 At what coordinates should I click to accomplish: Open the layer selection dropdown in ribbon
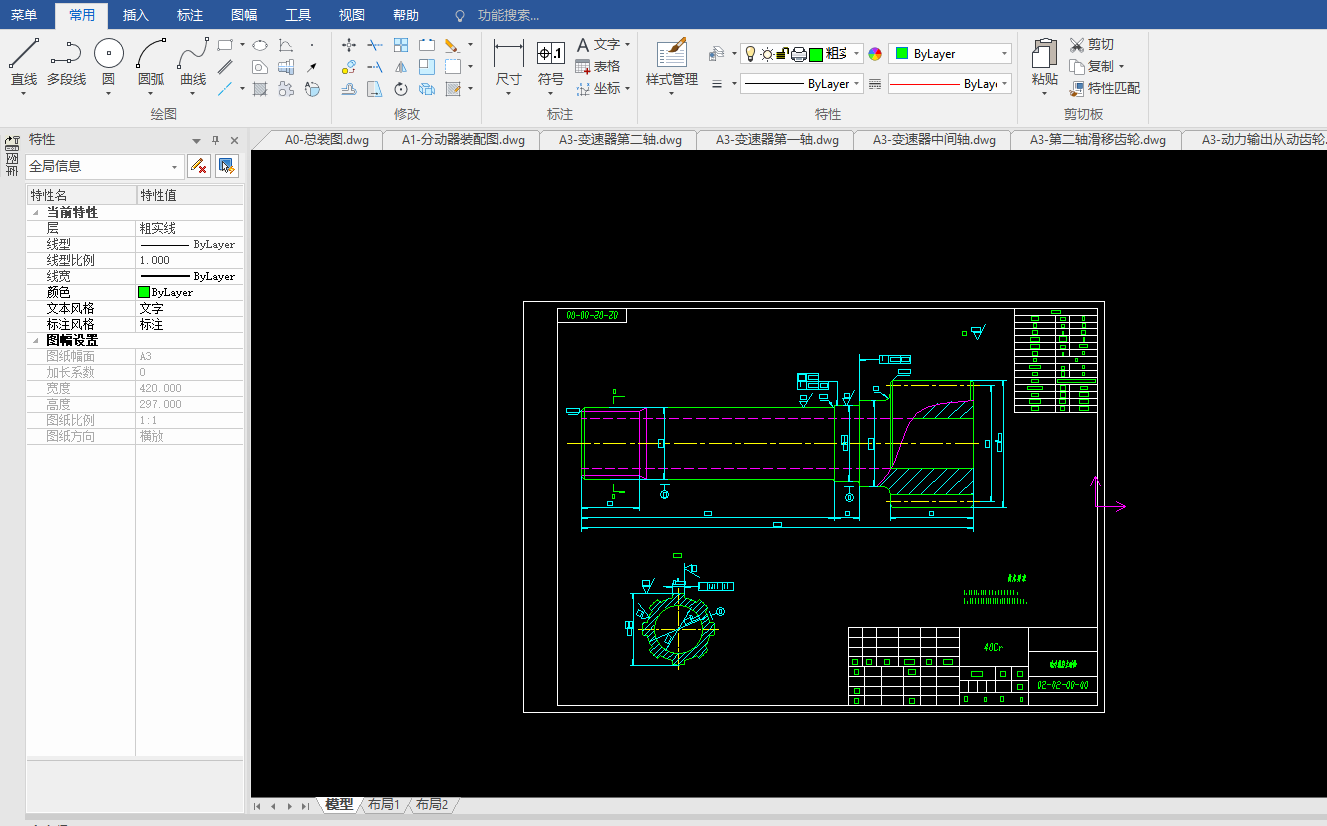coord(802,54)
